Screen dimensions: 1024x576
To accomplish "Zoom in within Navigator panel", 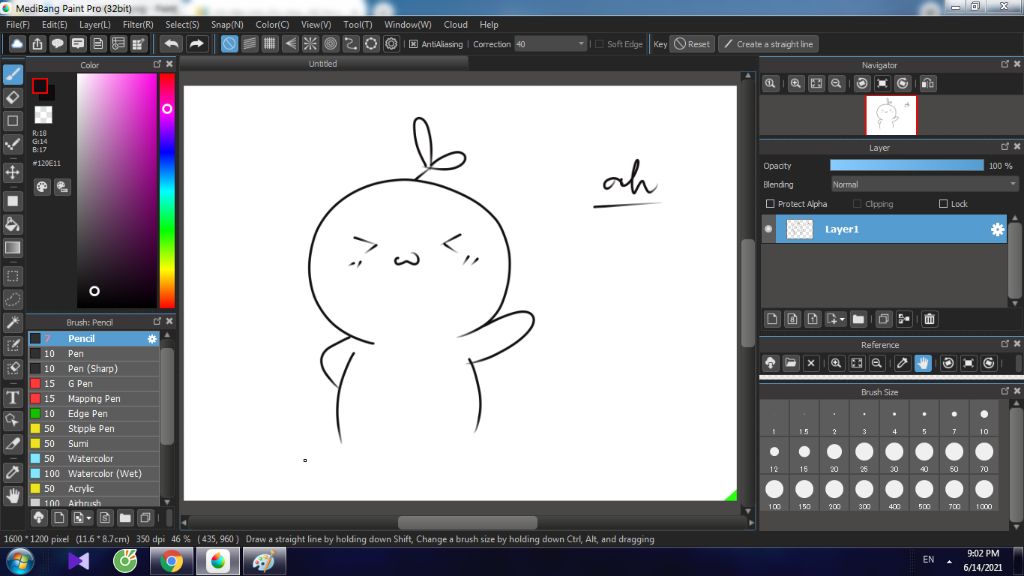I will click(795, 84).
